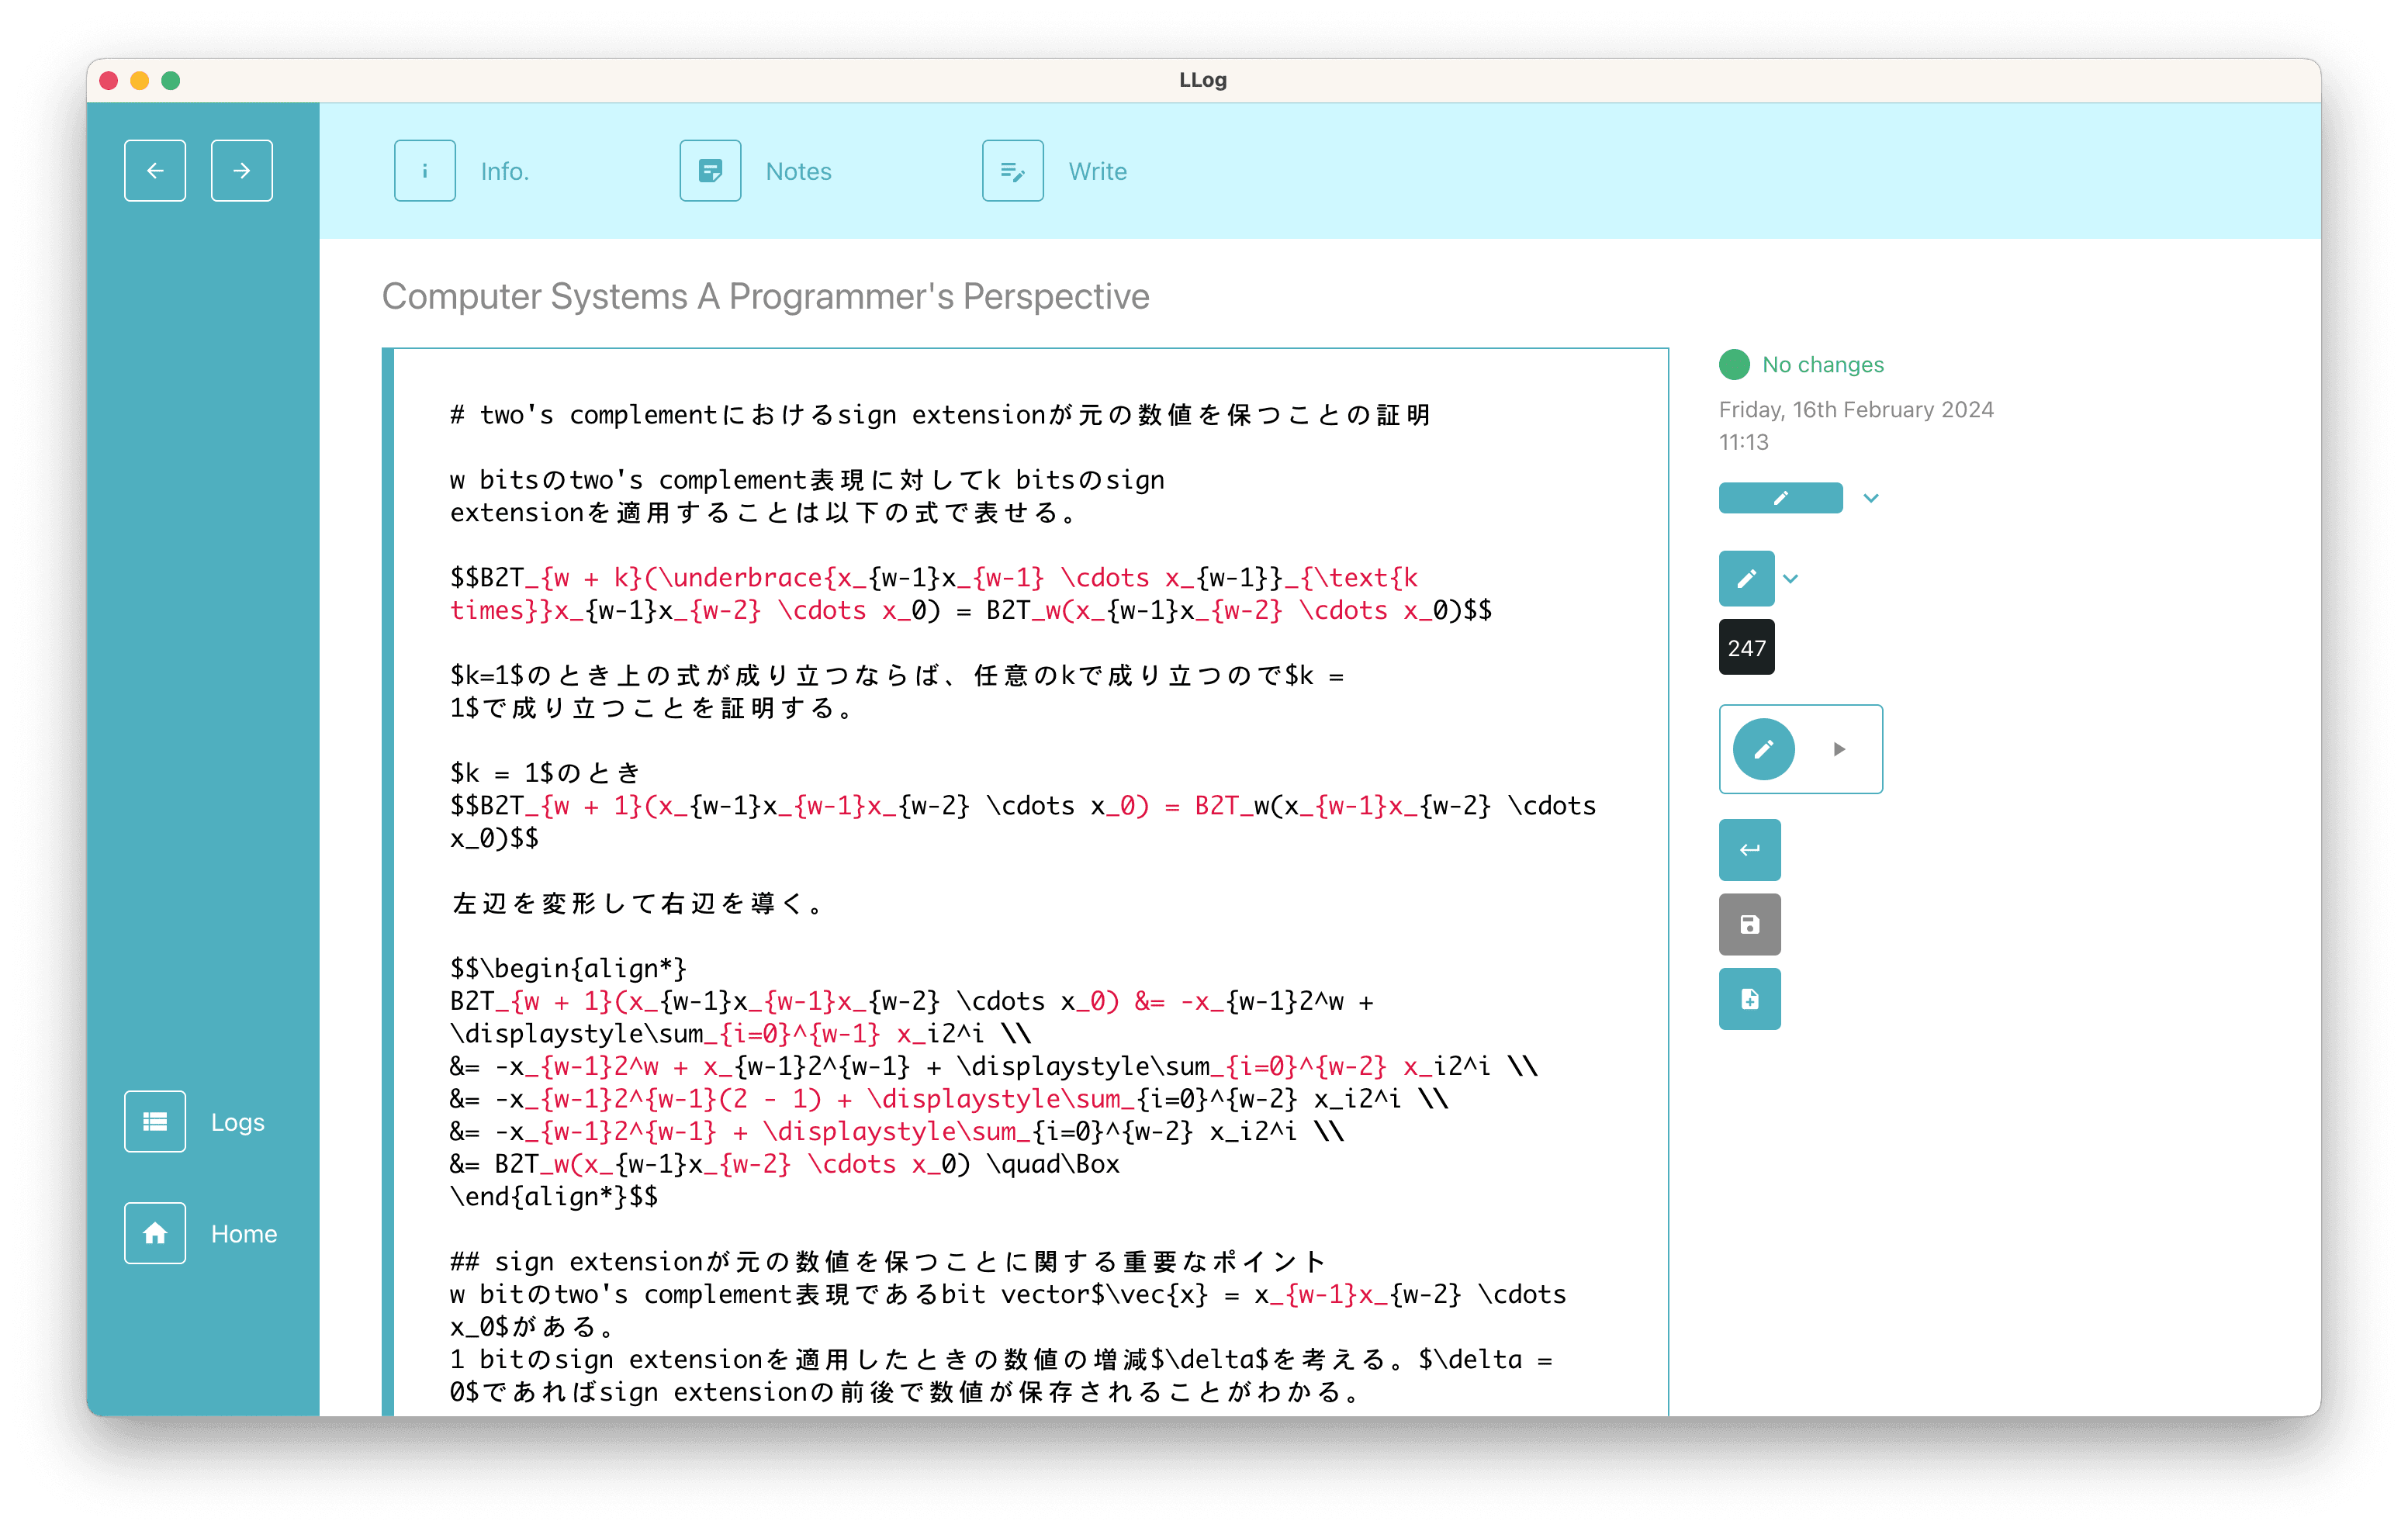
Task: Click the 247 character counter badge
Action: pyautogui.click(x=1746, y=647)
